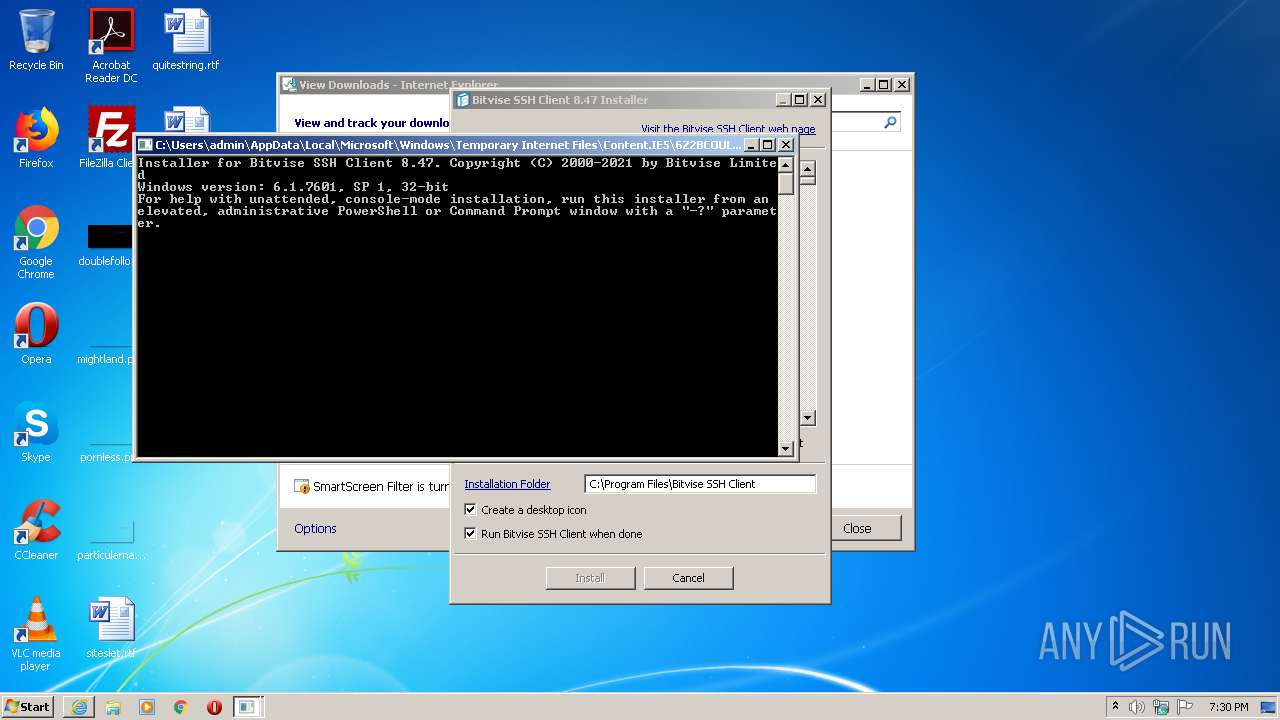Open Windows Explorer folder on the taskbar
The width and height of the screenshot is (1280, 720).
coord(113,707)
